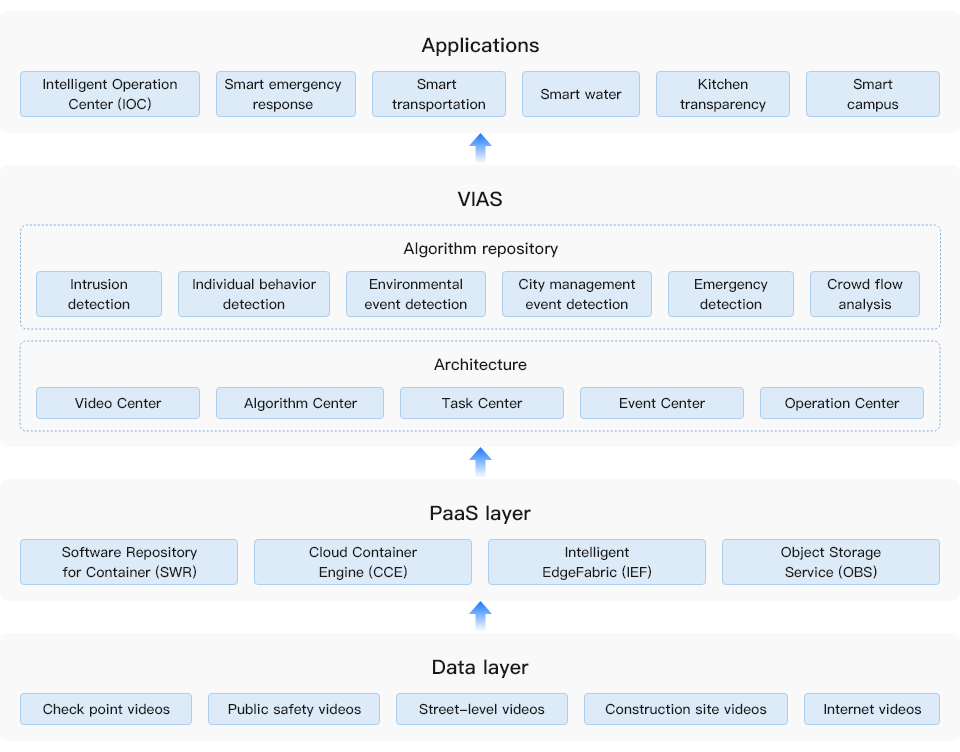This screenshot has width=960, height=752.
Task: Open the Crowd flow analysis algorithm
Action: click(864, 294)
